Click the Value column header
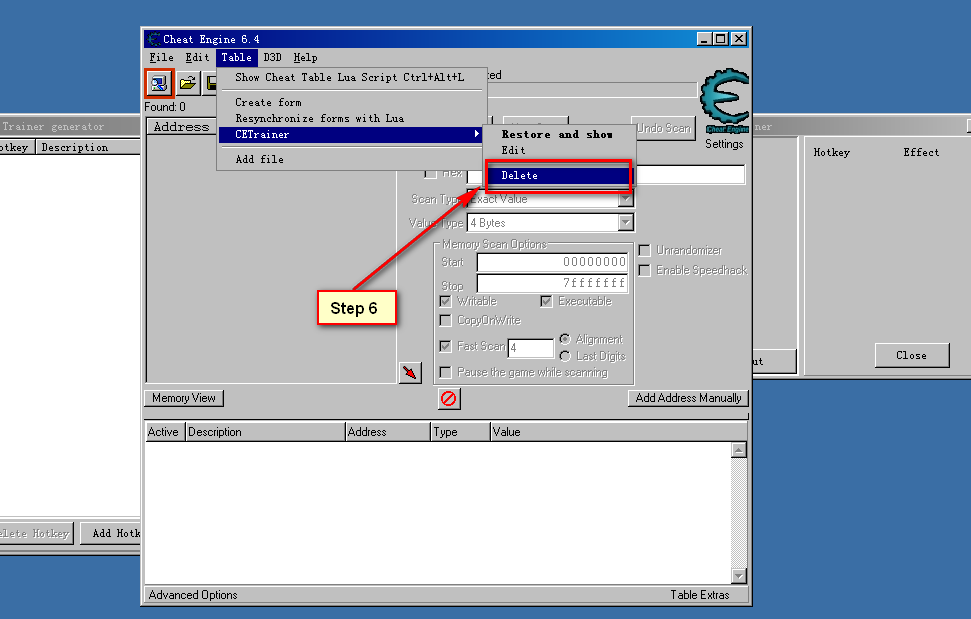971x619 pixels. (619, 431)
